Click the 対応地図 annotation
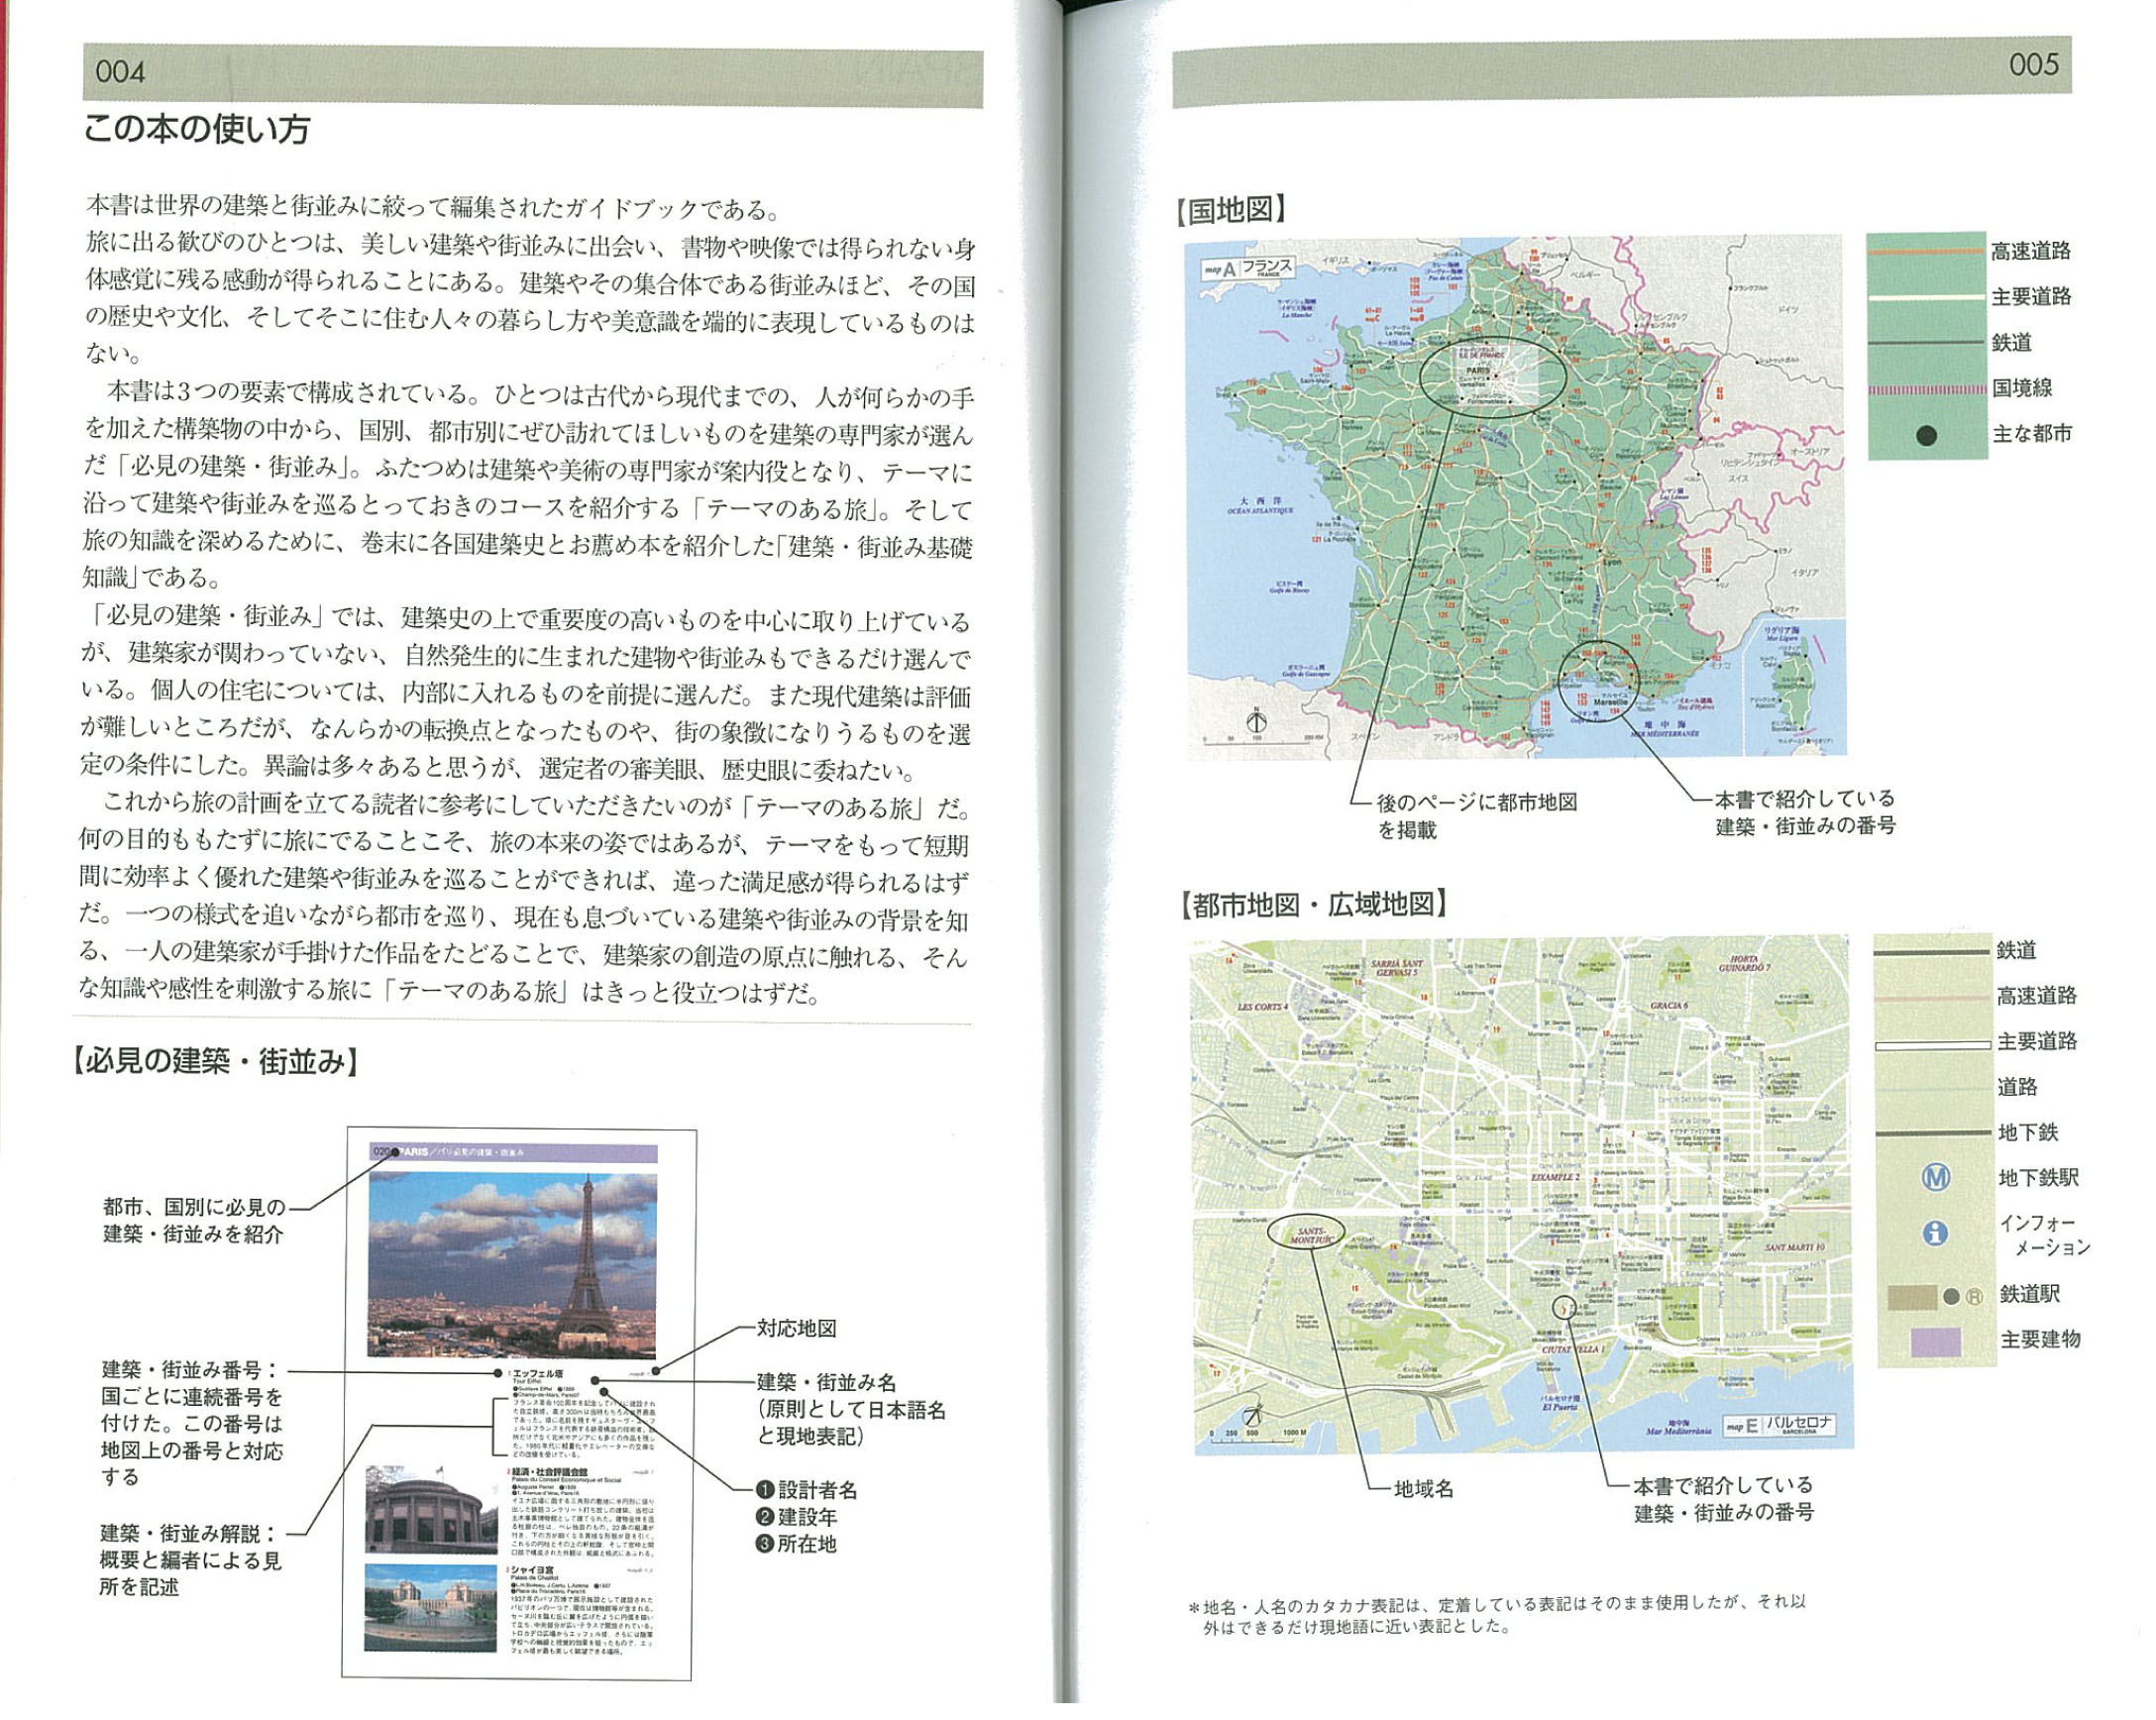Screen dimensions: 2156x1720 tap(796, 1329)
